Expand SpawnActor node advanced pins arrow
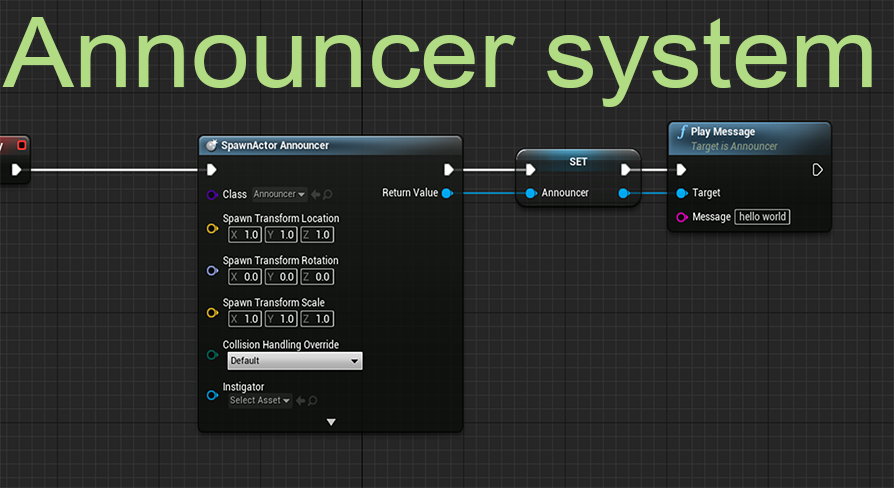The width and height of the screenshot is (894, 488). click(331, 422)
